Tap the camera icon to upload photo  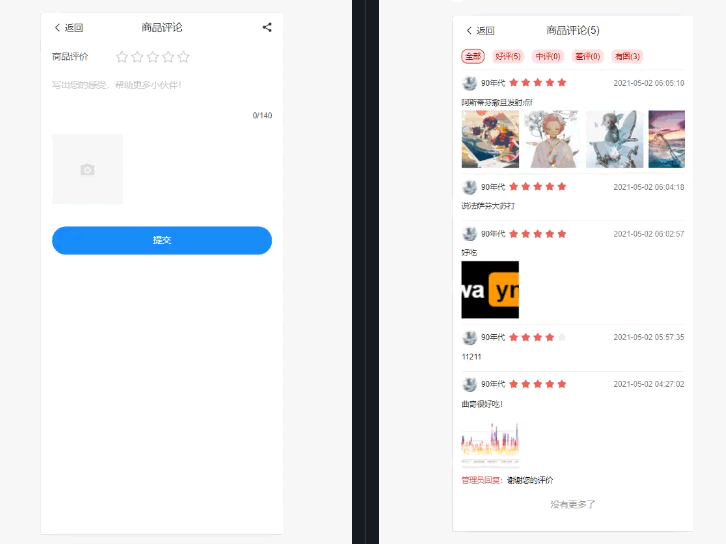88,169
